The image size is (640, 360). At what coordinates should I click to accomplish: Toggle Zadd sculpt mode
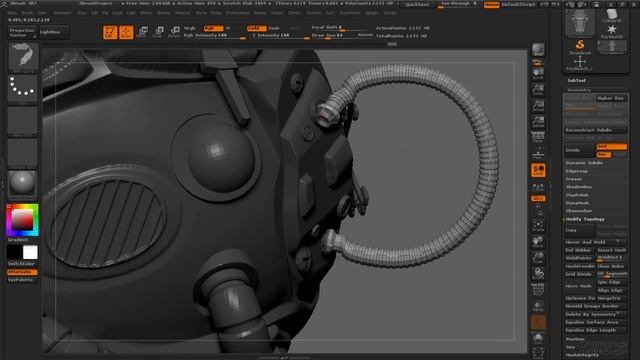tap(256, 28)
